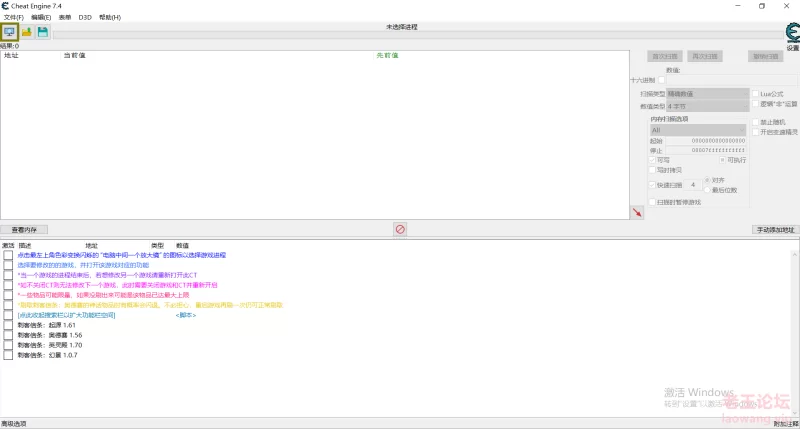Select the 最后位数 radio button
Screen dimensions: 800x429
[707, 190]
